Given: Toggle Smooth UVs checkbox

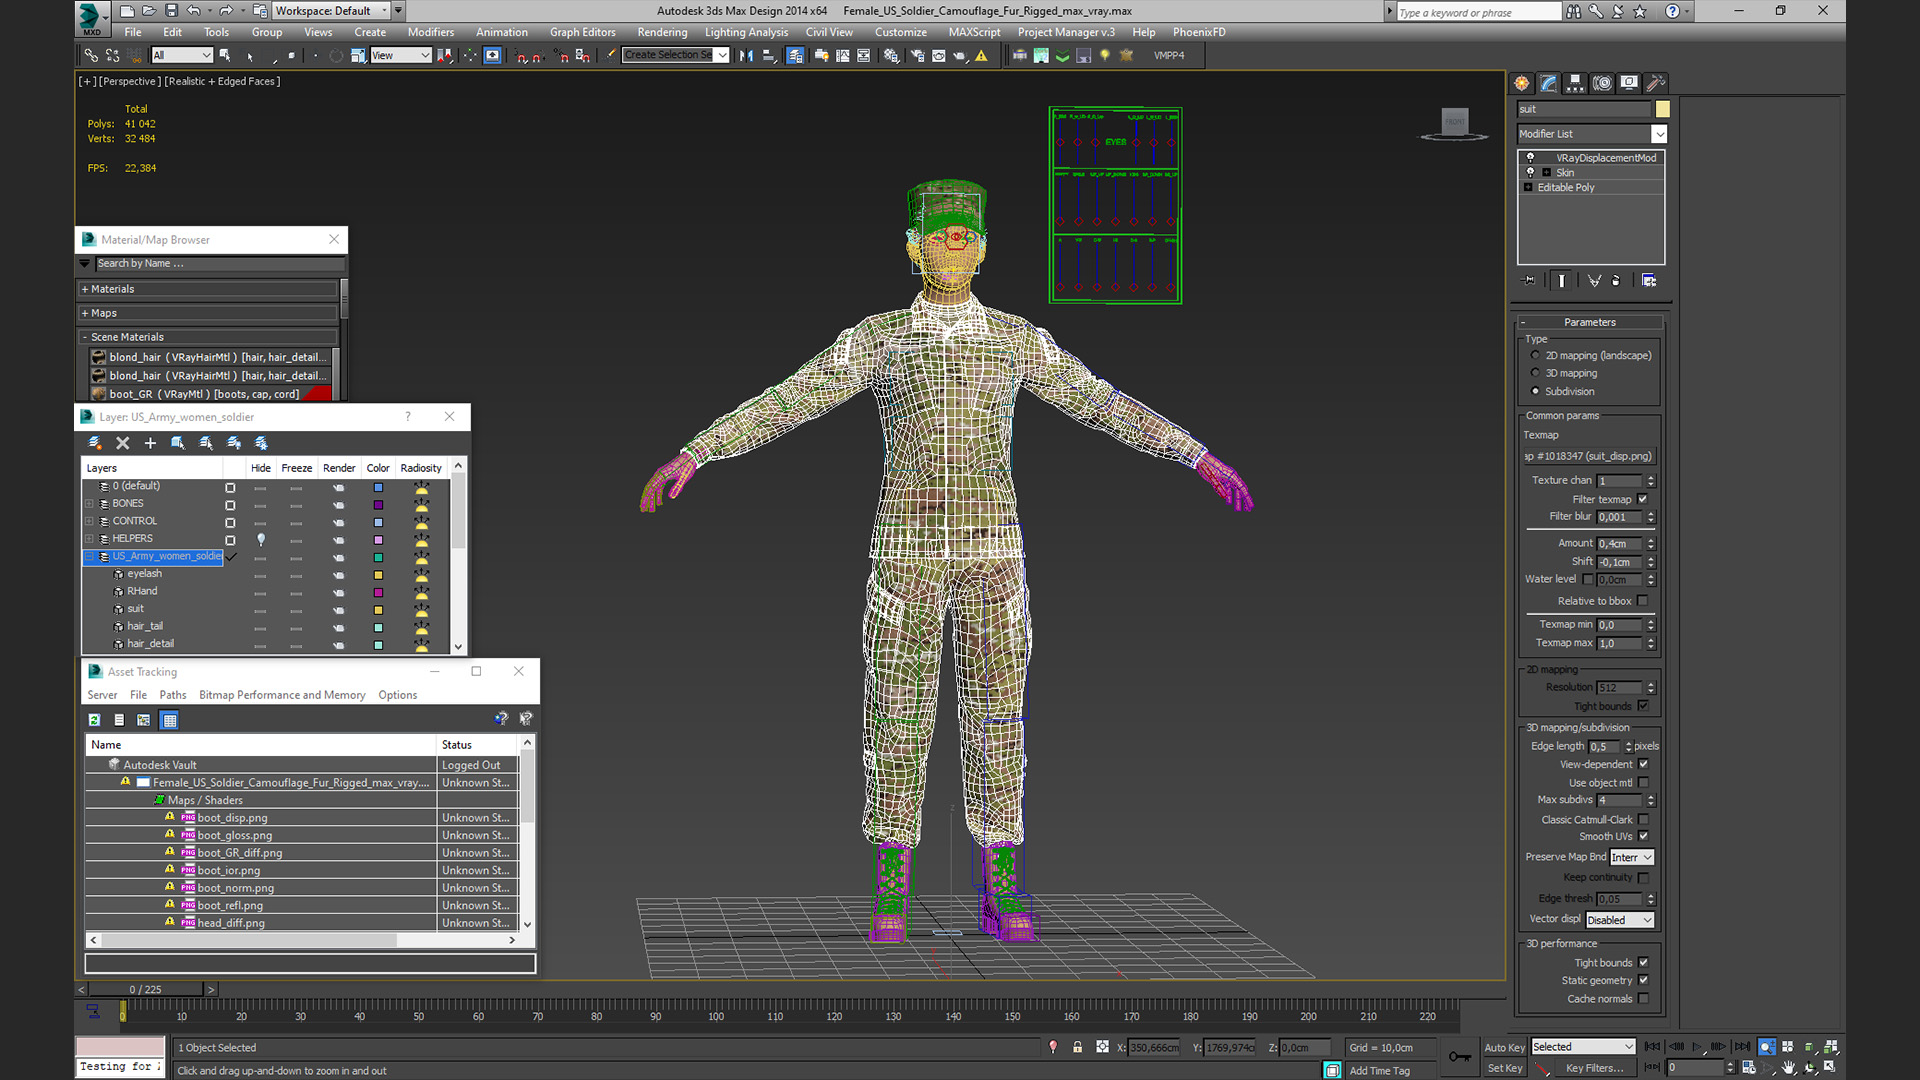Looking at the screenshot, I should point(1643,836).
